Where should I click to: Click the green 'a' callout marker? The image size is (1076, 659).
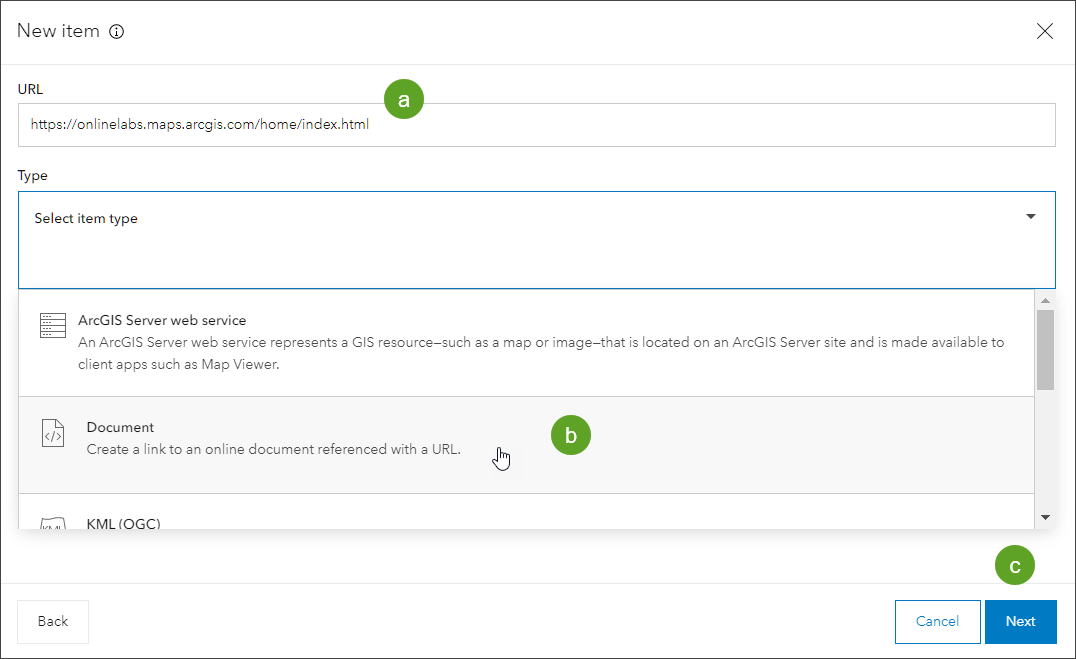(404, 99)
